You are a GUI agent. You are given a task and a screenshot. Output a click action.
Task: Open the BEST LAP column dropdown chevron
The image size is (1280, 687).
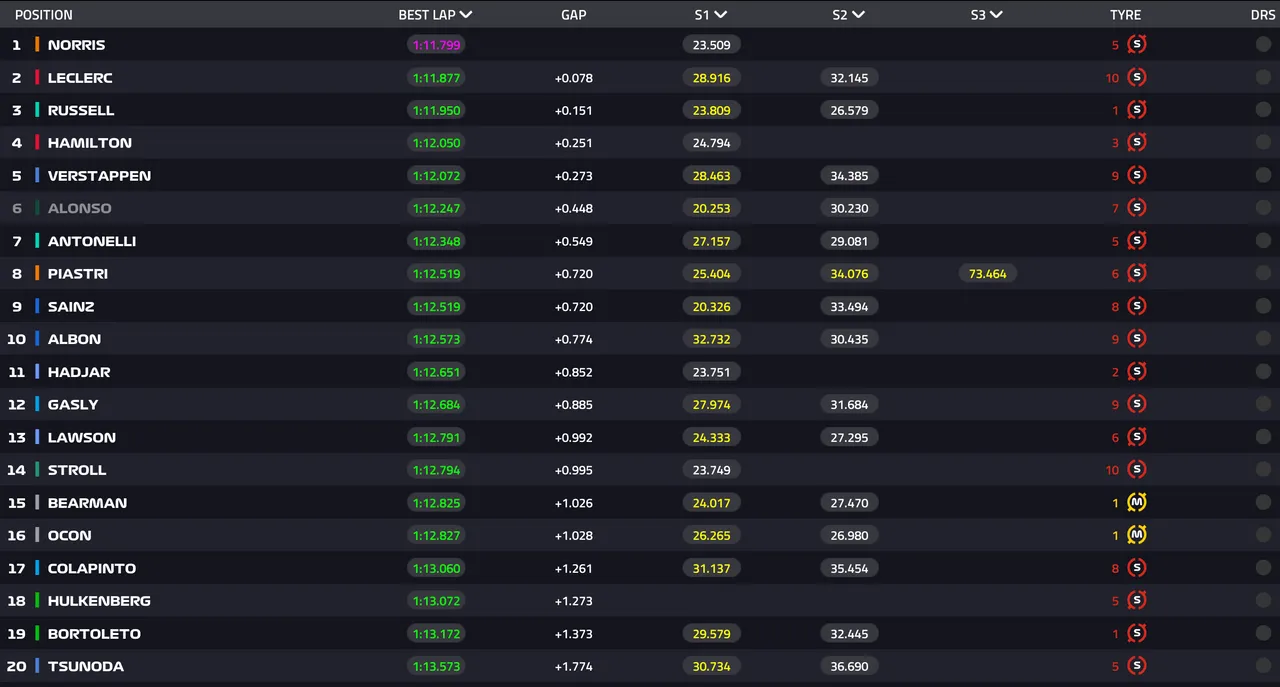click(466, 15)
